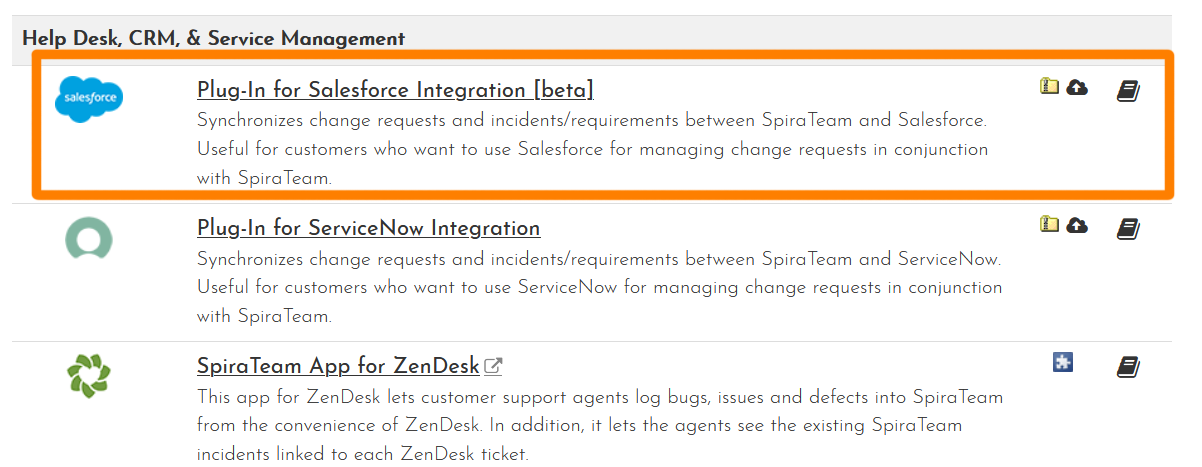The height and width of the screenshot is (467, 1202).
Task: Open SpiraTeam App for ZenDesk link
Action: (x=338, y=366)
